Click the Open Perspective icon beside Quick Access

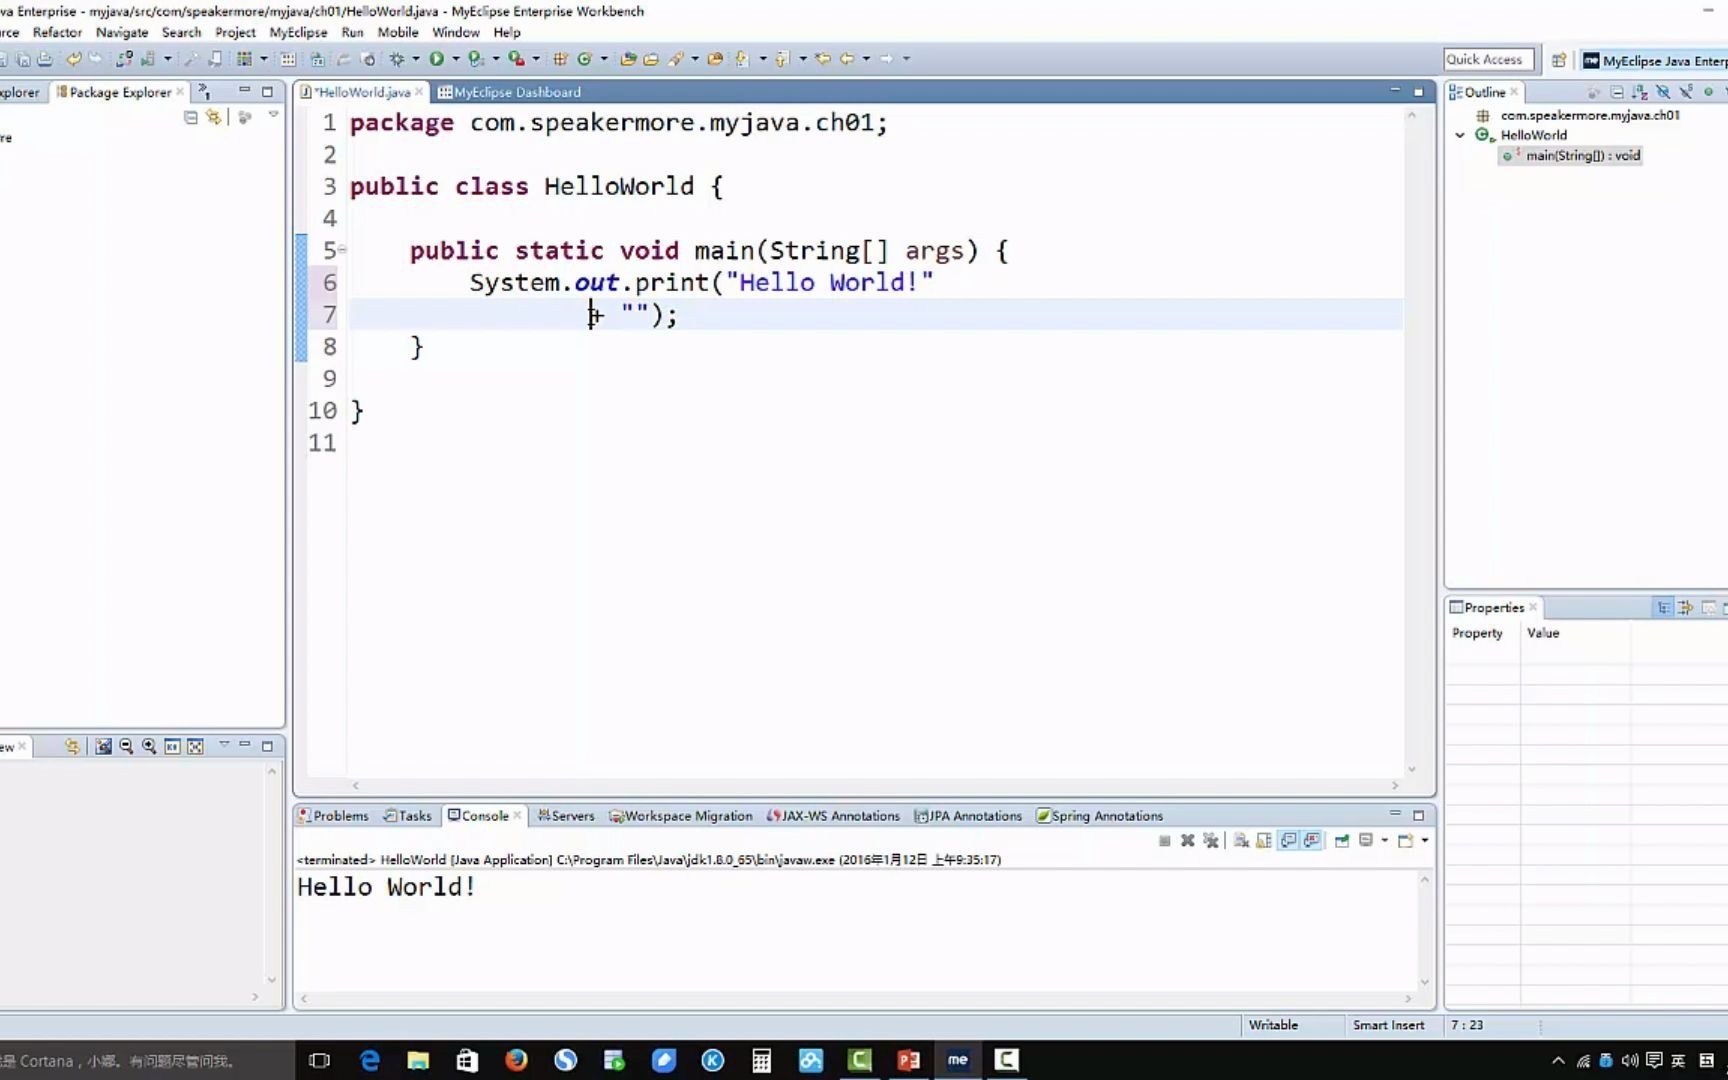[1558, 60]
